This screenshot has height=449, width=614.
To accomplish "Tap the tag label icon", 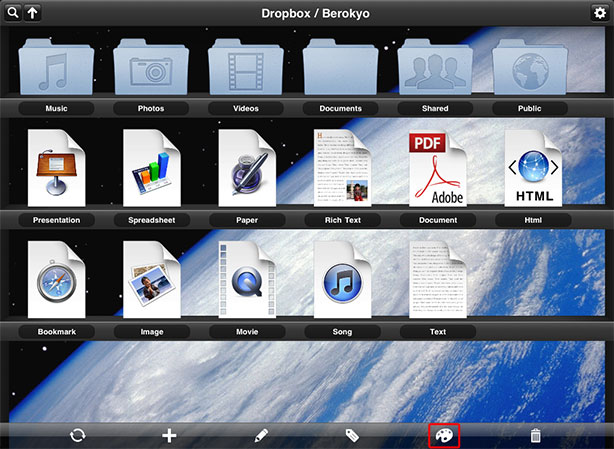I will point(352,435).
